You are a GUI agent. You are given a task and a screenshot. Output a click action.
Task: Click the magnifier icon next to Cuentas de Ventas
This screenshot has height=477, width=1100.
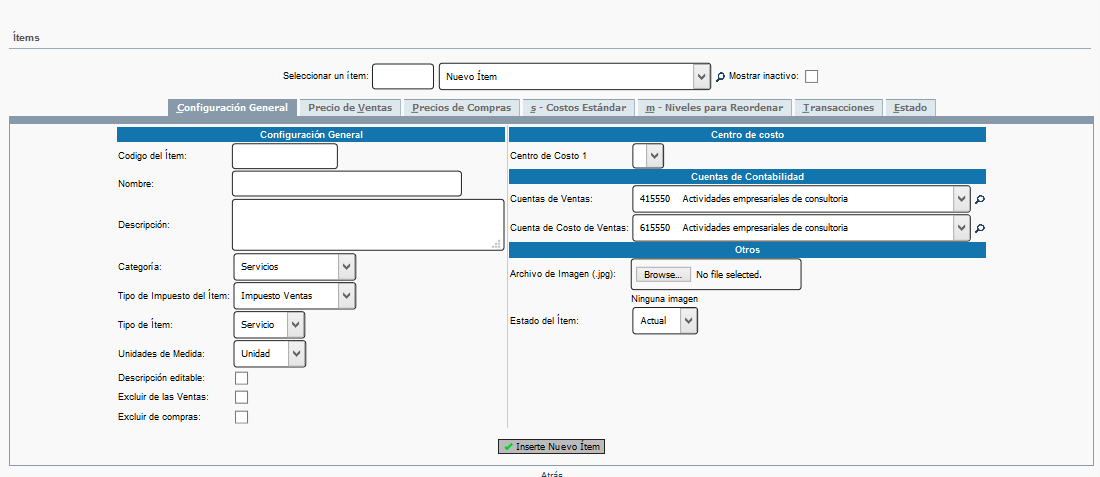(980, 200)
